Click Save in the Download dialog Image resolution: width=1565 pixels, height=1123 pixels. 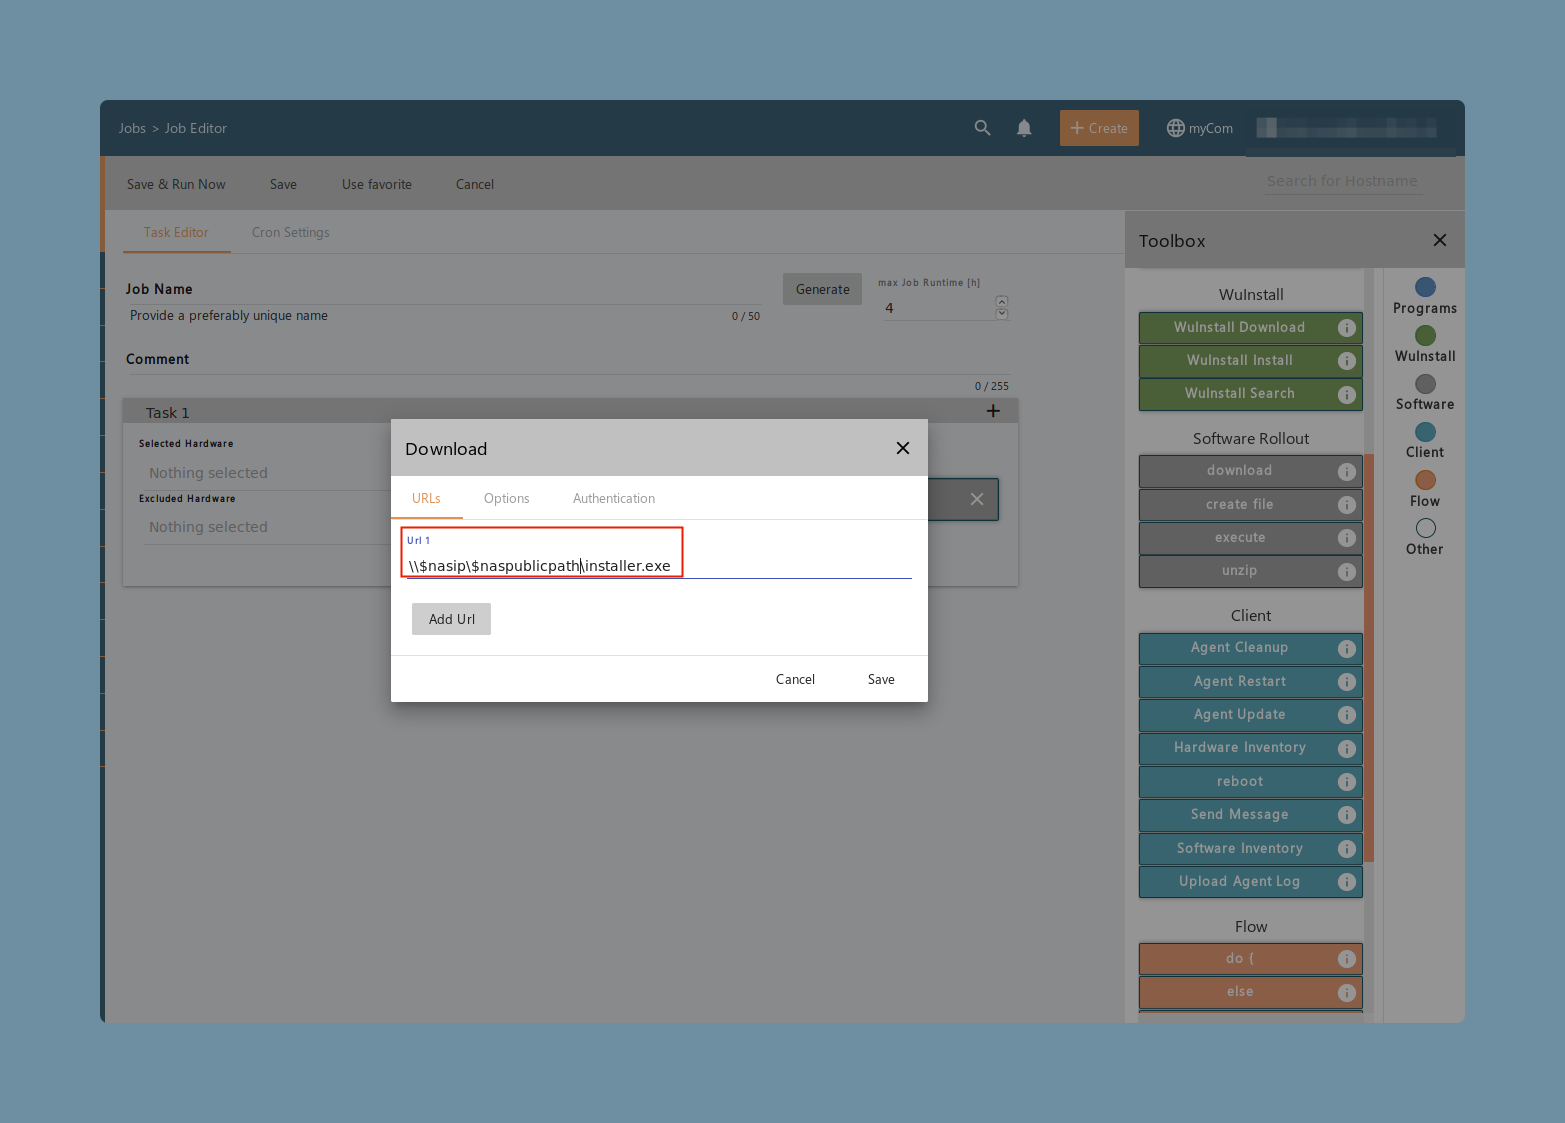click(x=881, y=679)
